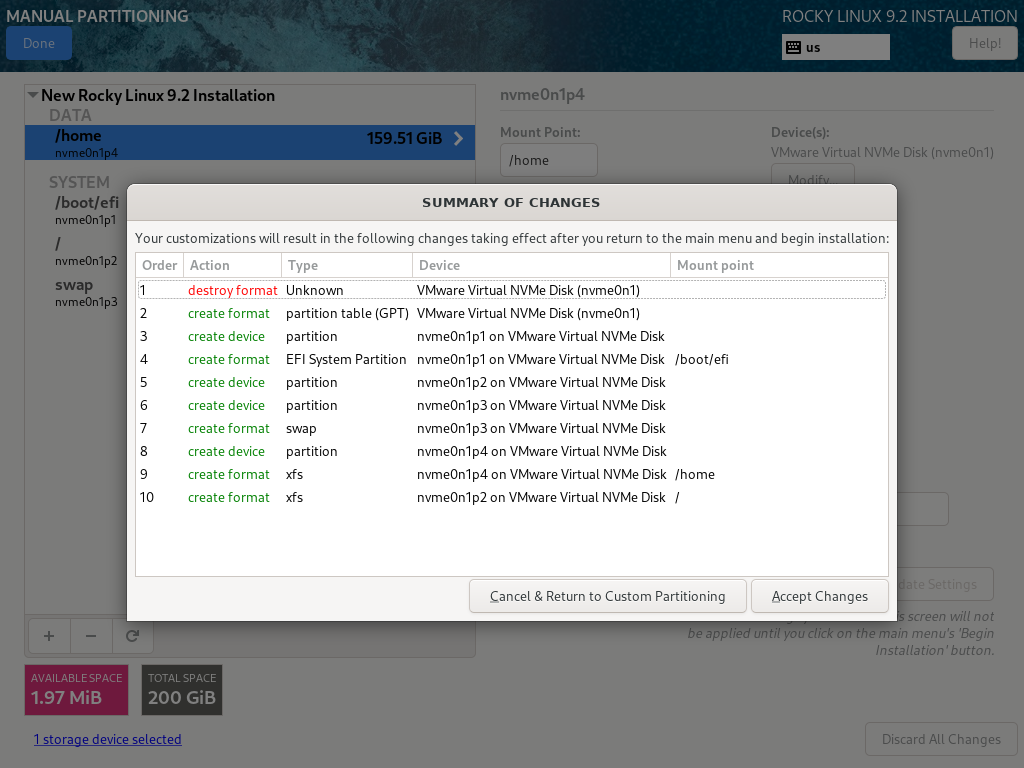The height and width of the screenshot is (768, 1024).
Task: Click the AVAILABLE SPACE 1.97 MiB indicator
Action: 76,690
